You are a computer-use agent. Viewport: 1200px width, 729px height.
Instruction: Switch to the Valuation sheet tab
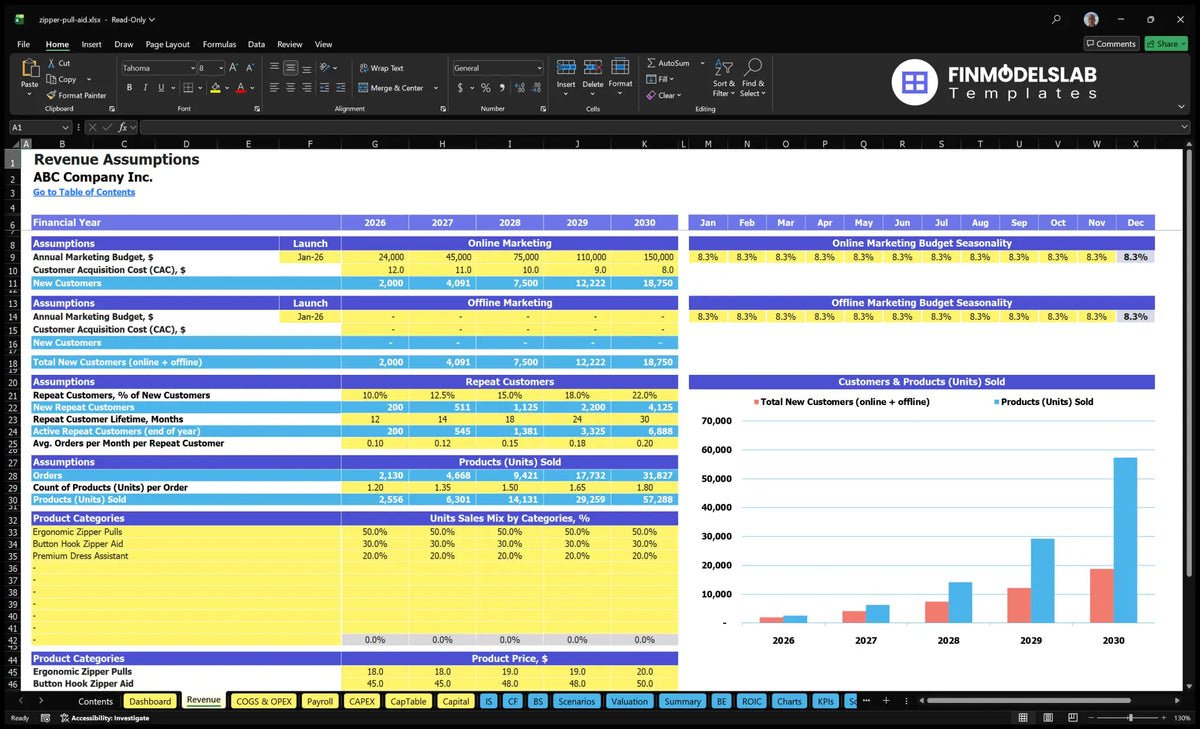coord(629,701)
